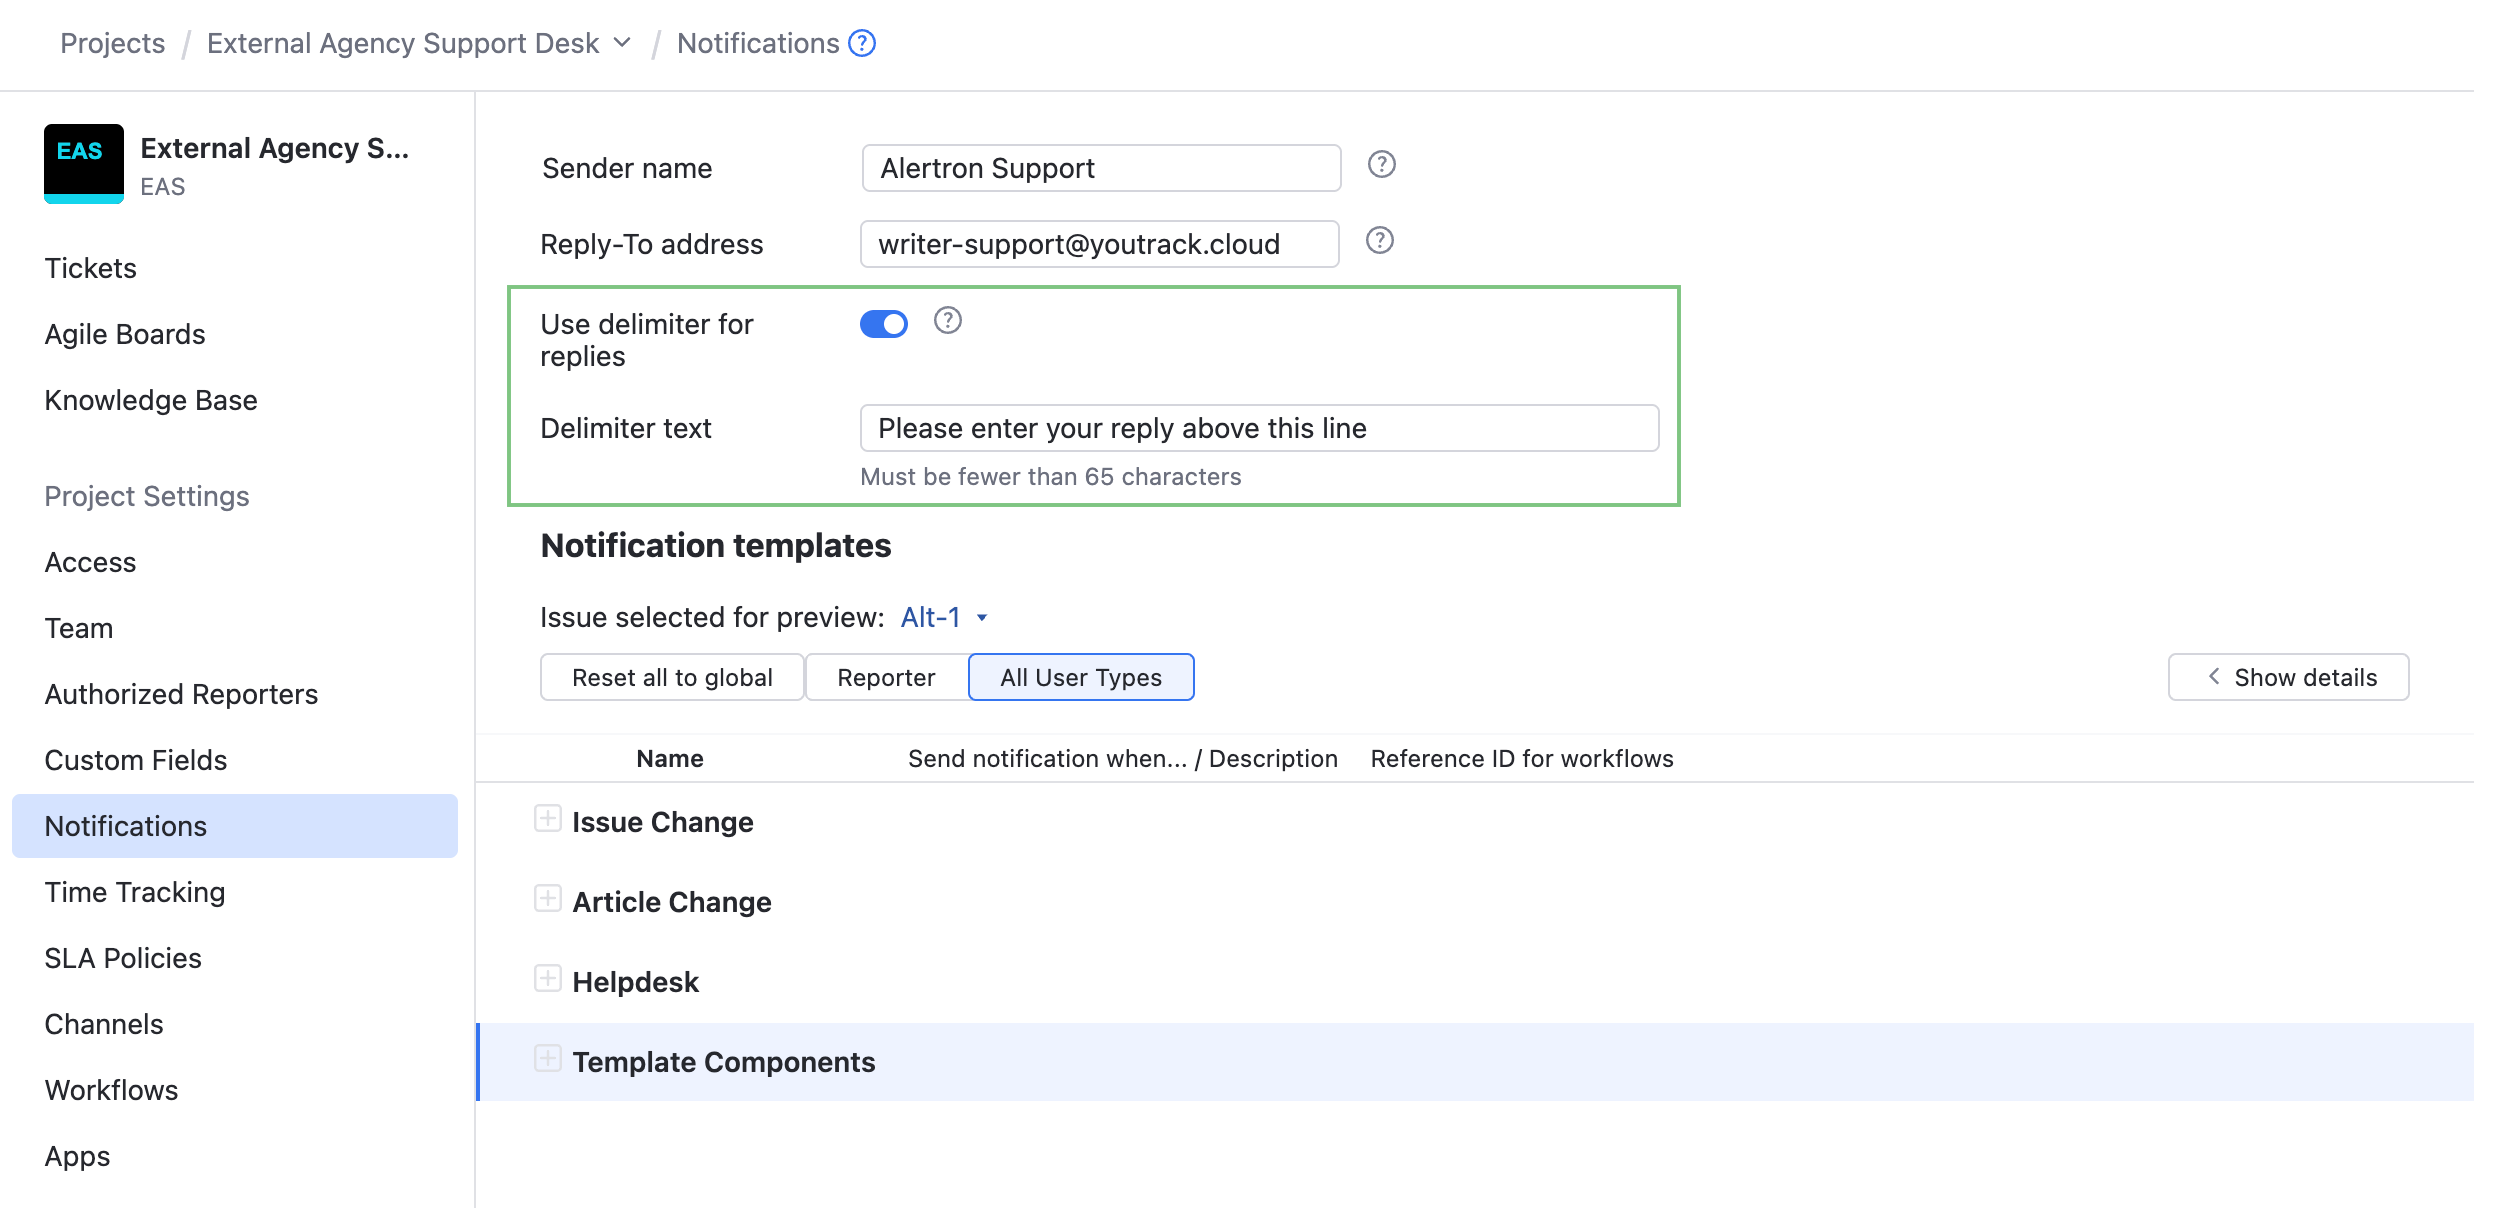Viewport: 2496px width, 1208px height.
Task: Select the All User Types filter
Action: click(1080, 678)
